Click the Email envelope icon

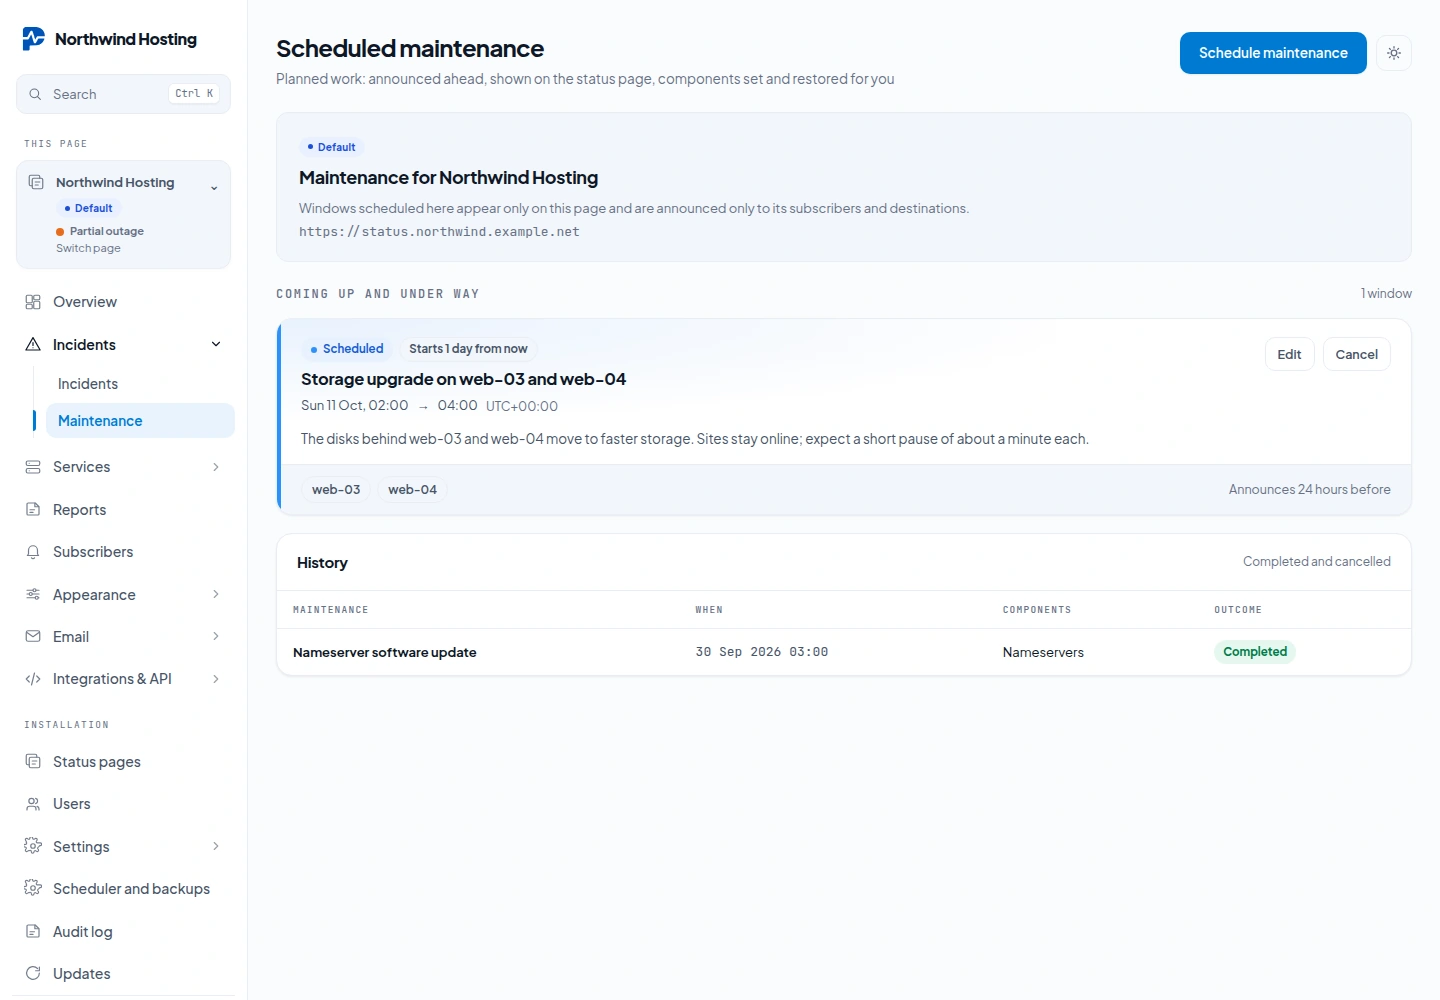pos(33,637)
